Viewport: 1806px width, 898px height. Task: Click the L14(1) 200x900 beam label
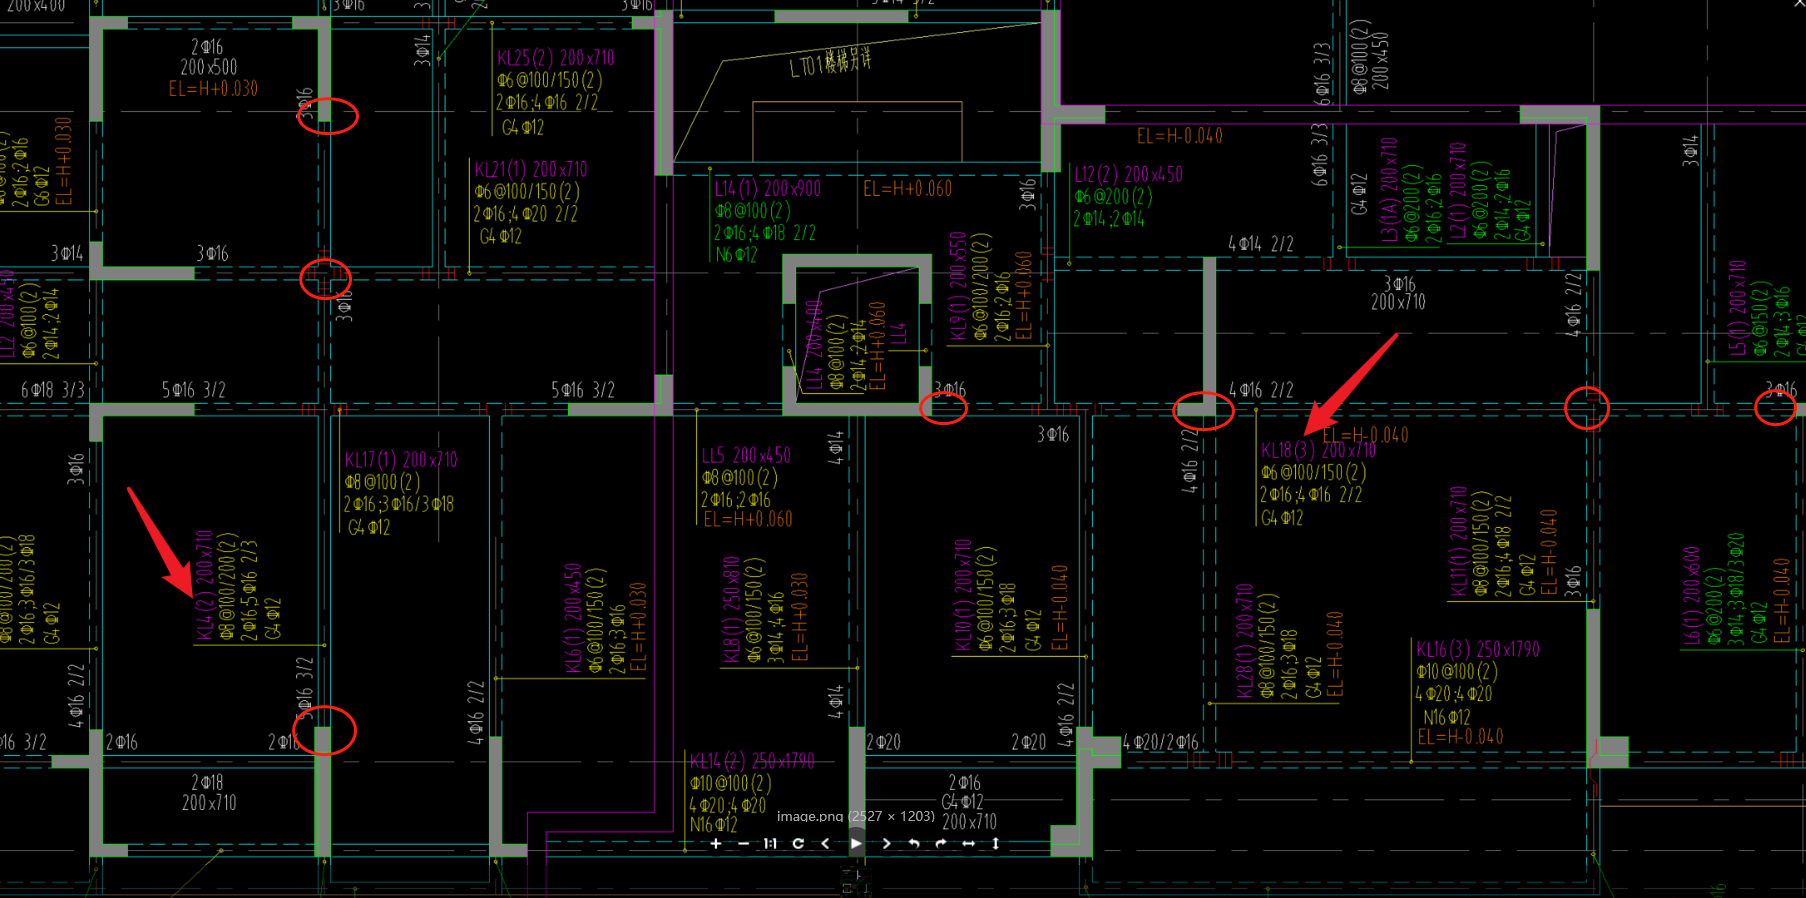(767, 188)
